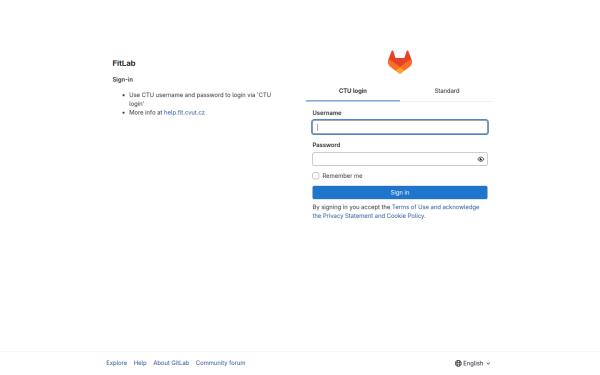Switch to the Standard tab
This screenshot has height=375, width=600.
coord(447,91)
